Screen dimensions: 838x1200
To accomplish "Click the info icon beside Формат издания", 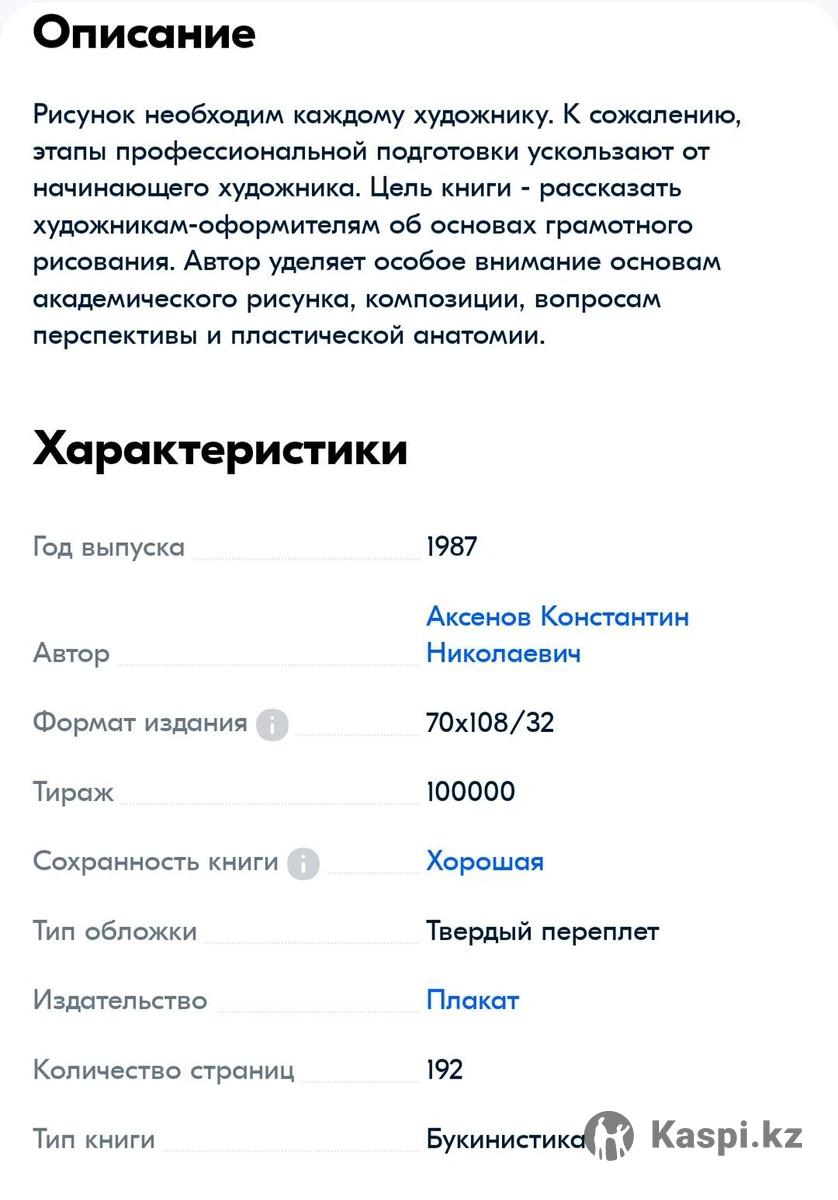I will click(272, 724).
